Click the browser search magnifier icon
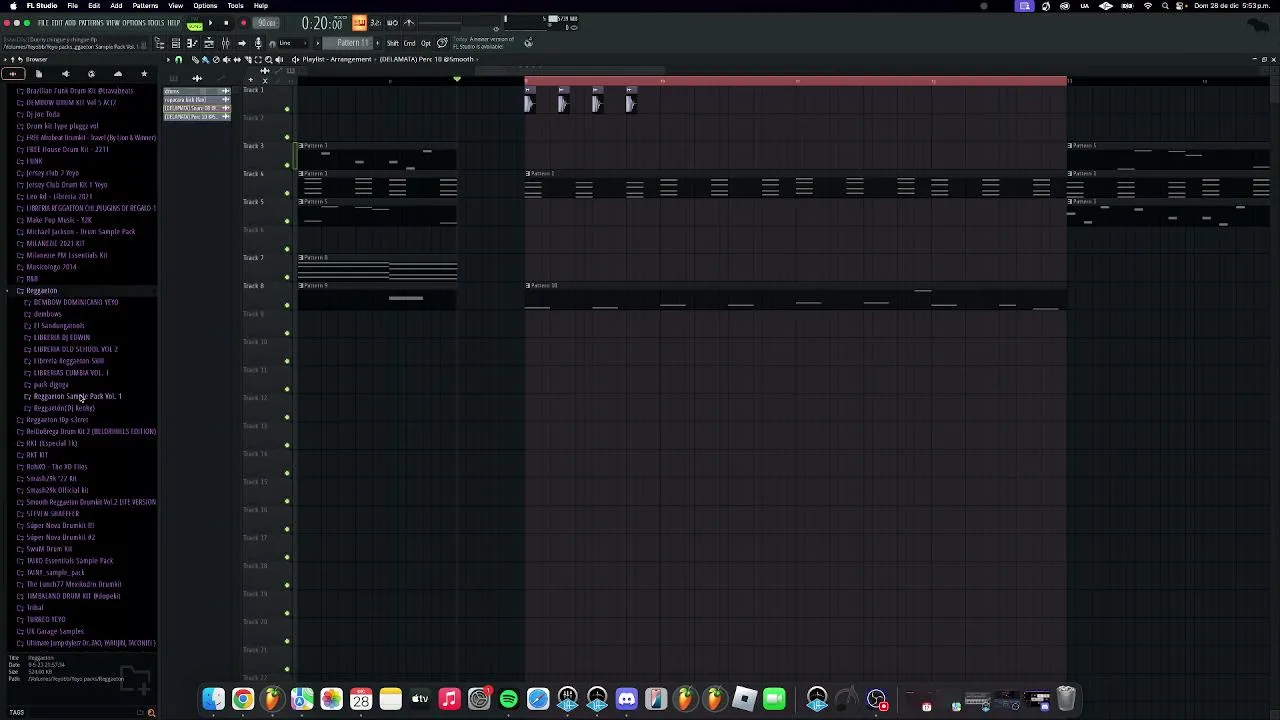 click(x=151, y=712)
